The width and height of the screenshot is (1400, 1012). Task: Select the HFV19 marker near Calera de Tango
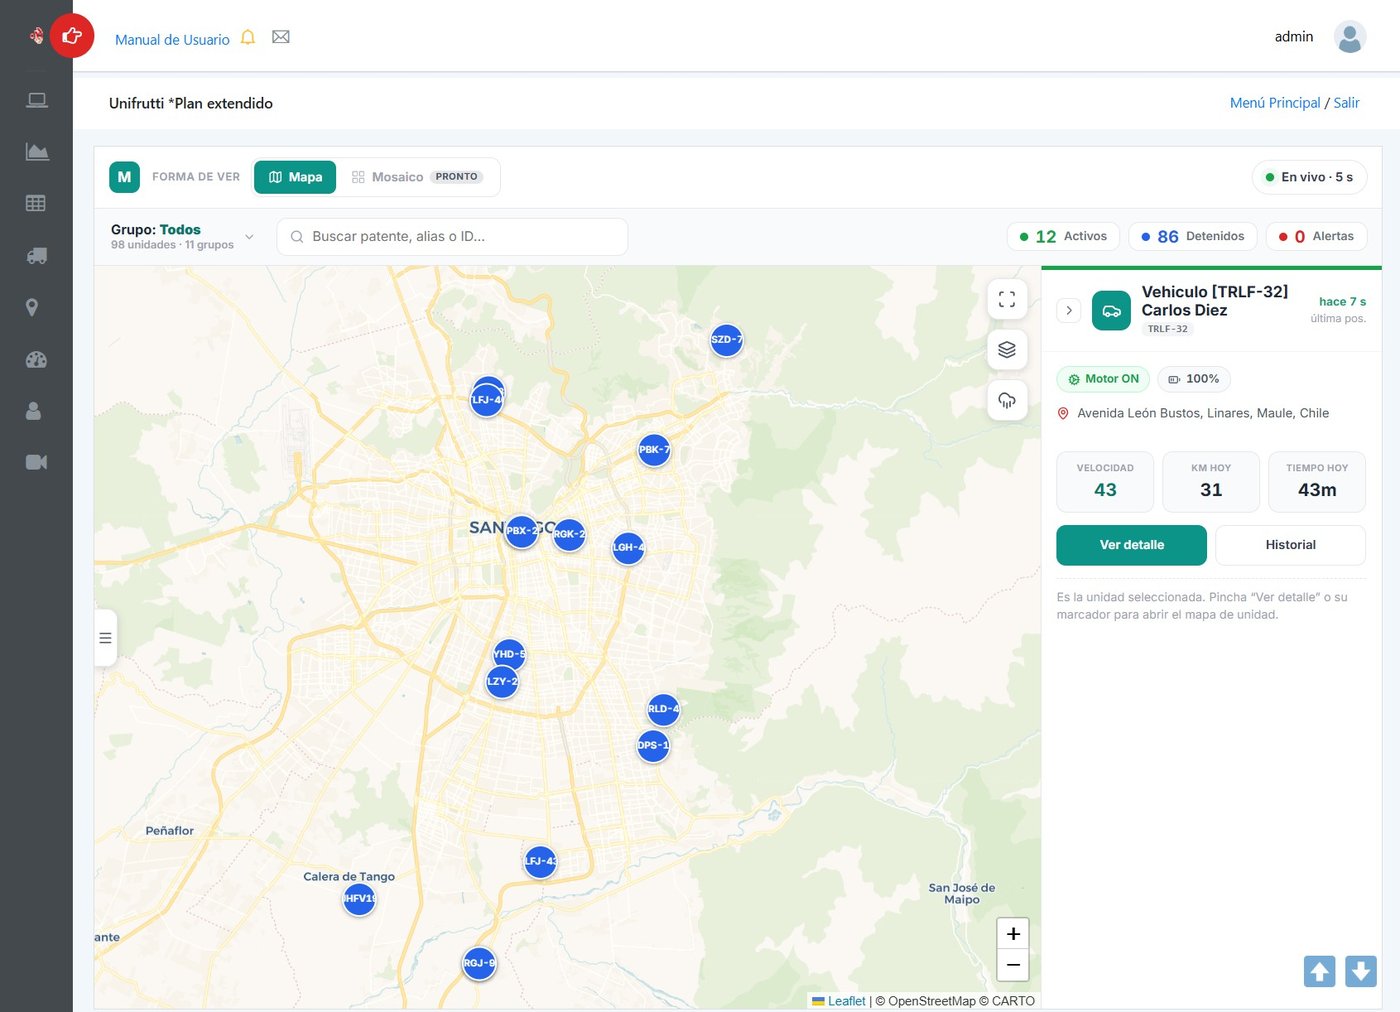point(359,899)
